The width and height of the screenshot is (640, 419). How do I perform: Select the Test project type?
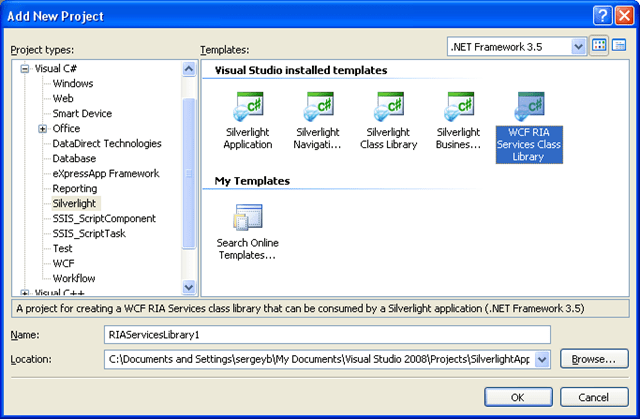62,248
